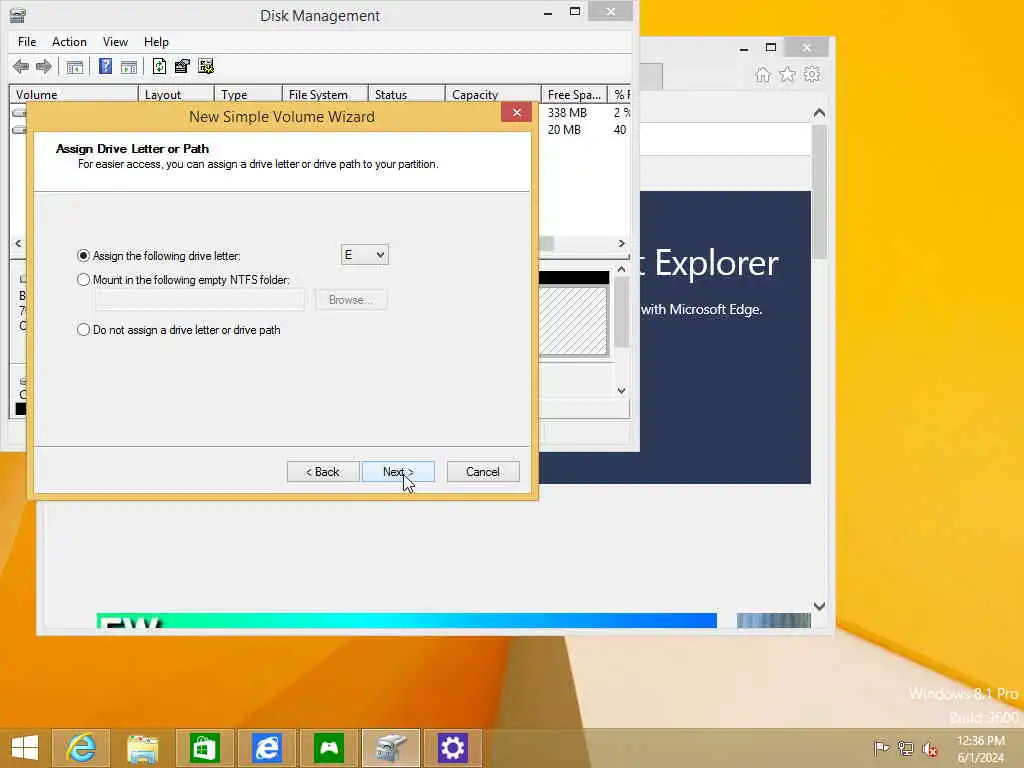Open Favorites star in Internet Explorer window
Viewport: 1024px width, 768px height.
[x=788, y=74]
